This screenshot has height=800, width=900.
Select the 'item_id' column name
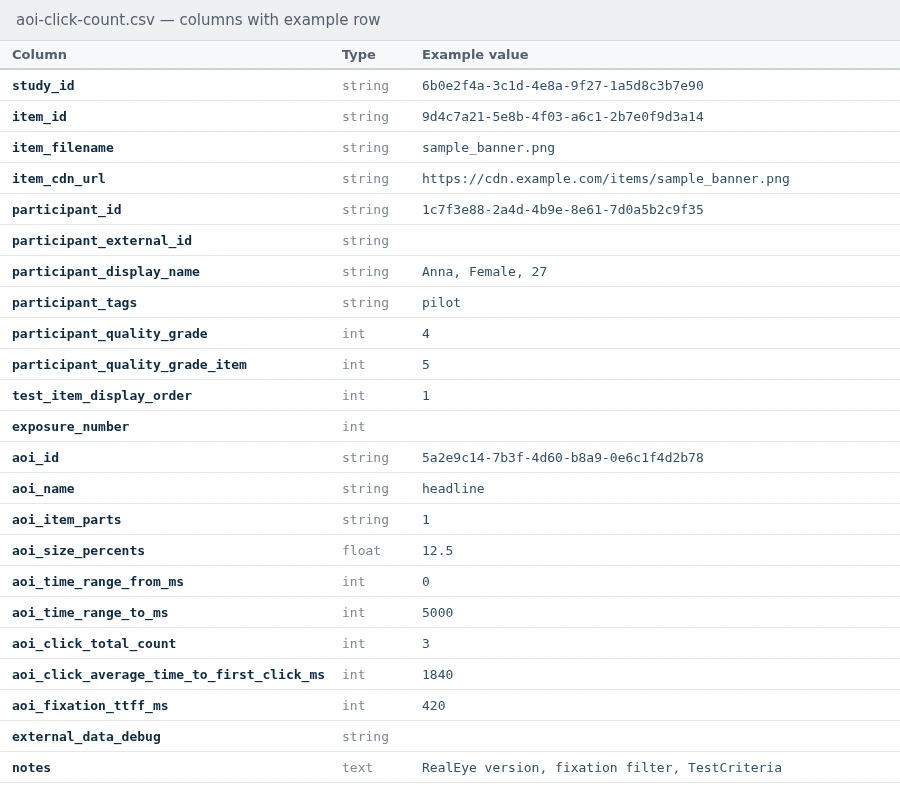tap(39, 116)
